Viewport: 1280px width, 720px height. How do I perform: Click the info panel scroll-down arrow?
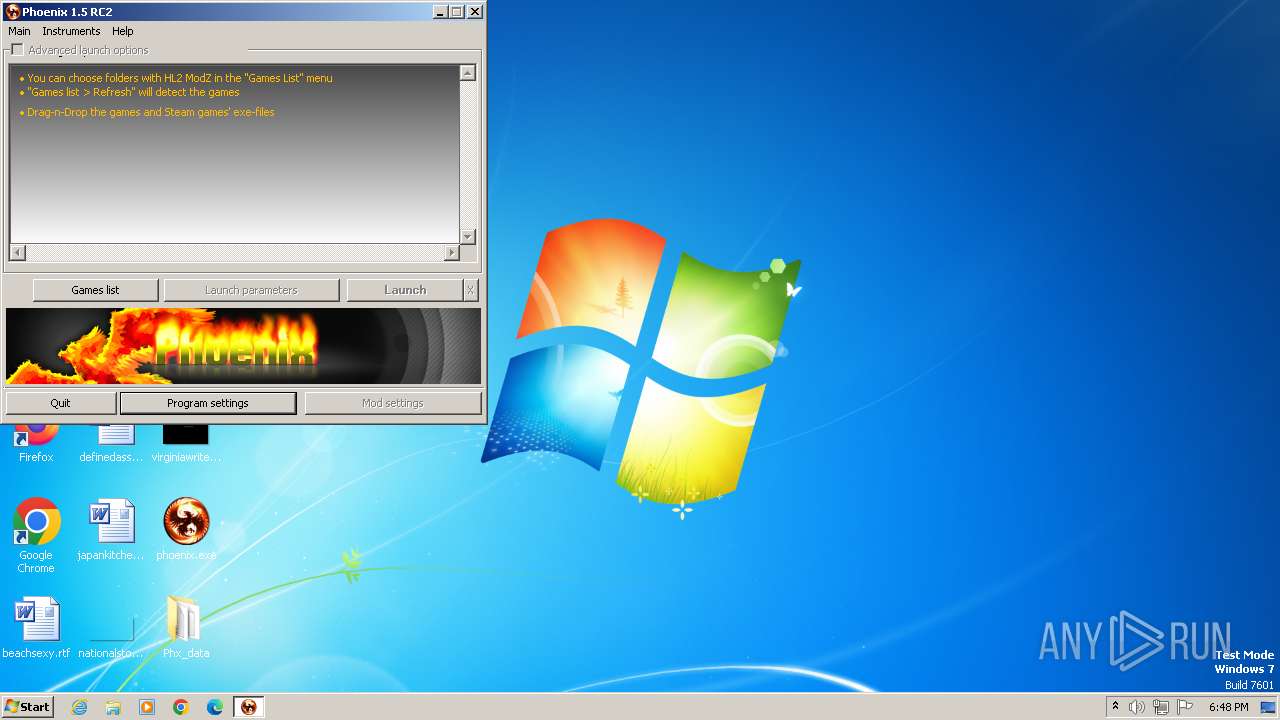(x=467, y=237)
